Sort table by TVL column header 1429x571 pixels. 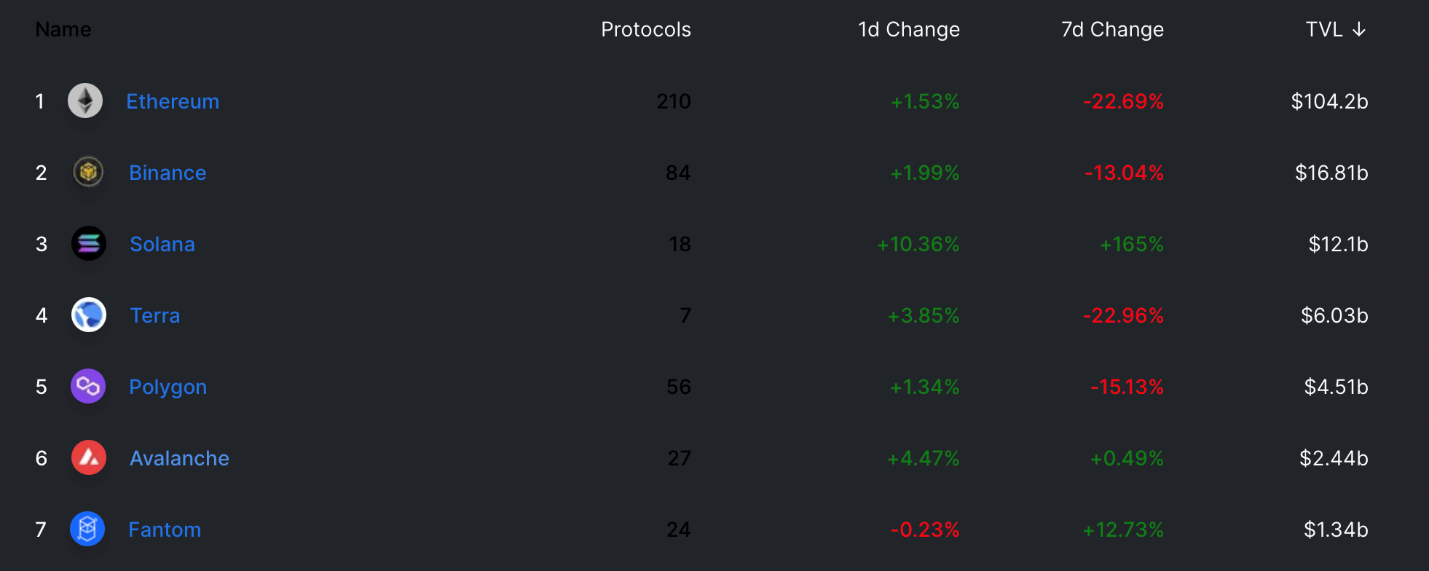(1336, 30)
